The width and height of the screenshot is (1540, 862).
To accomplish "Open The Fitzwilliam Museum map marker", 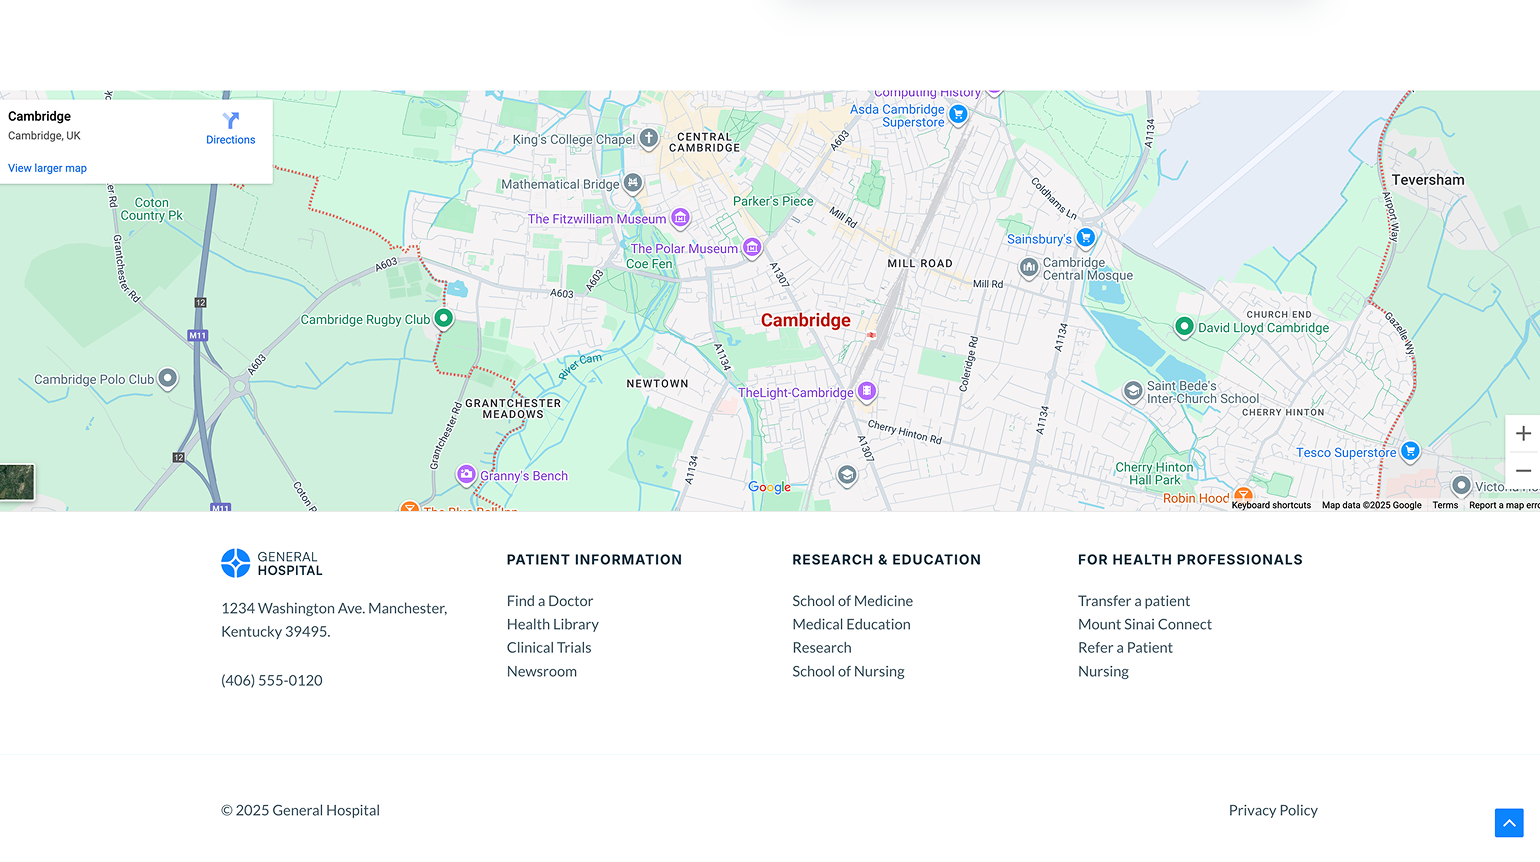I will point(680,218).
